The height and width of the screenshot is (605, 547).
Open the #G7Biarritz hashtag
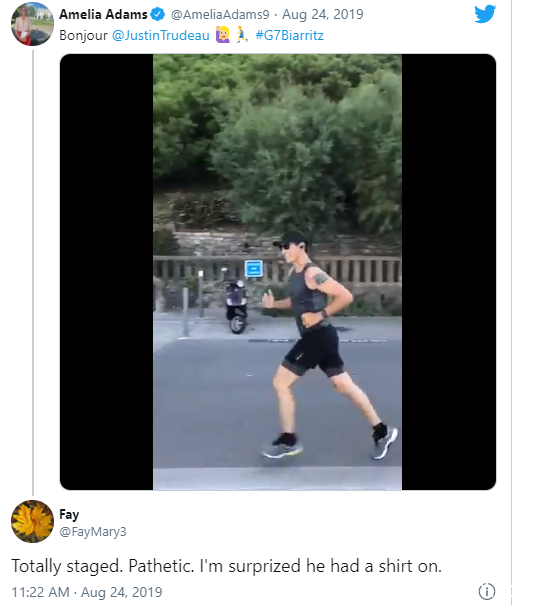click(289, 35)
